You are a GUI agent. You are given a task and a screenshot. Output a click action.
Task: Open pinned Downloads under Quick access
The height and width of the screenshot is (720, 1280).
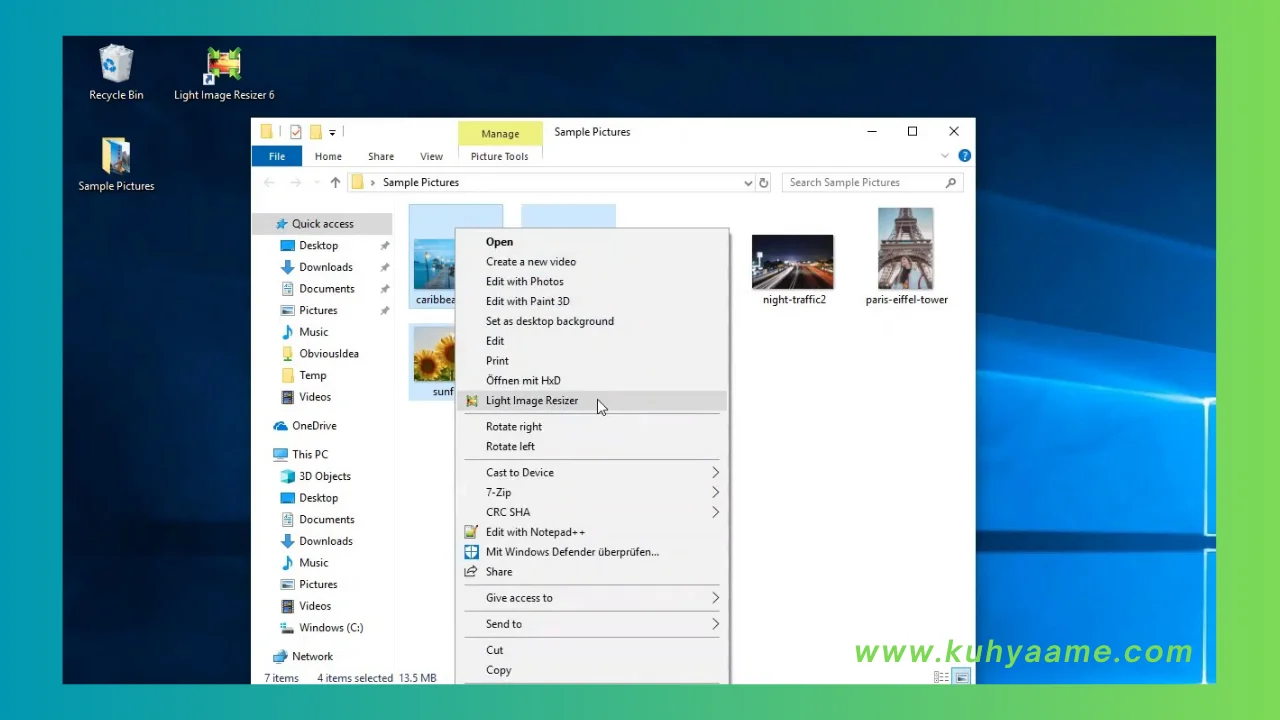[x=325, y=267]
